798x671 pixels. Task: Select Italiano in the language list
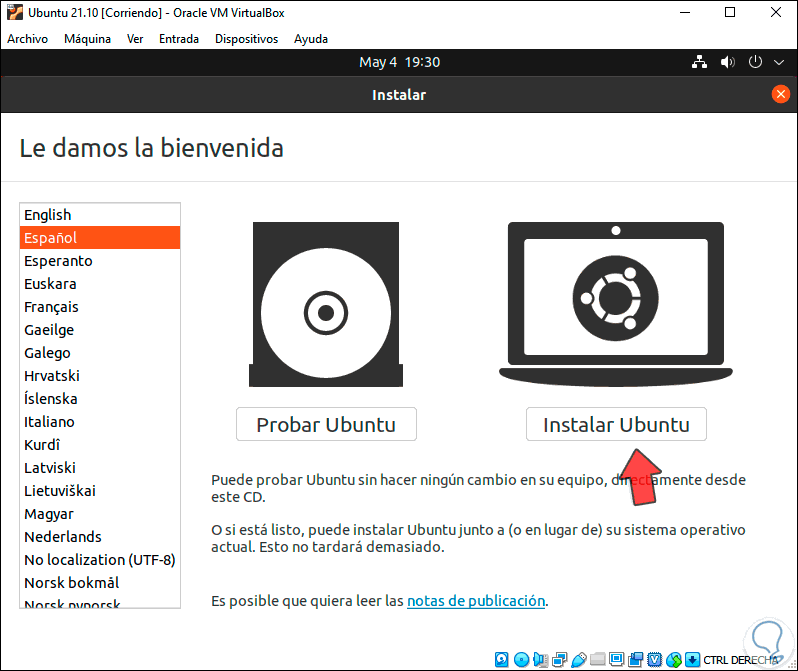pyautogui.click(x=100, y=422)
